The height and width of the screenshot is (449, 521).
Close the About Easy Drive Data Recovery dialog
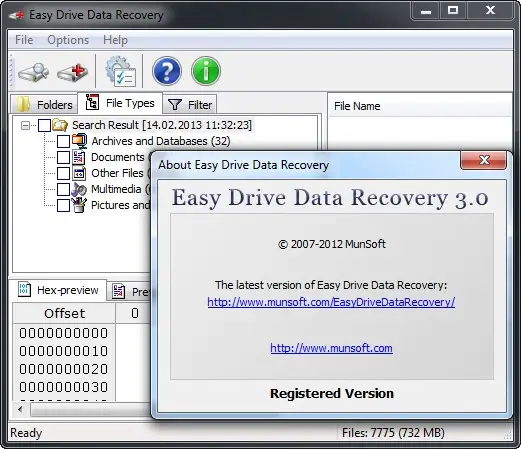(484, 160)
